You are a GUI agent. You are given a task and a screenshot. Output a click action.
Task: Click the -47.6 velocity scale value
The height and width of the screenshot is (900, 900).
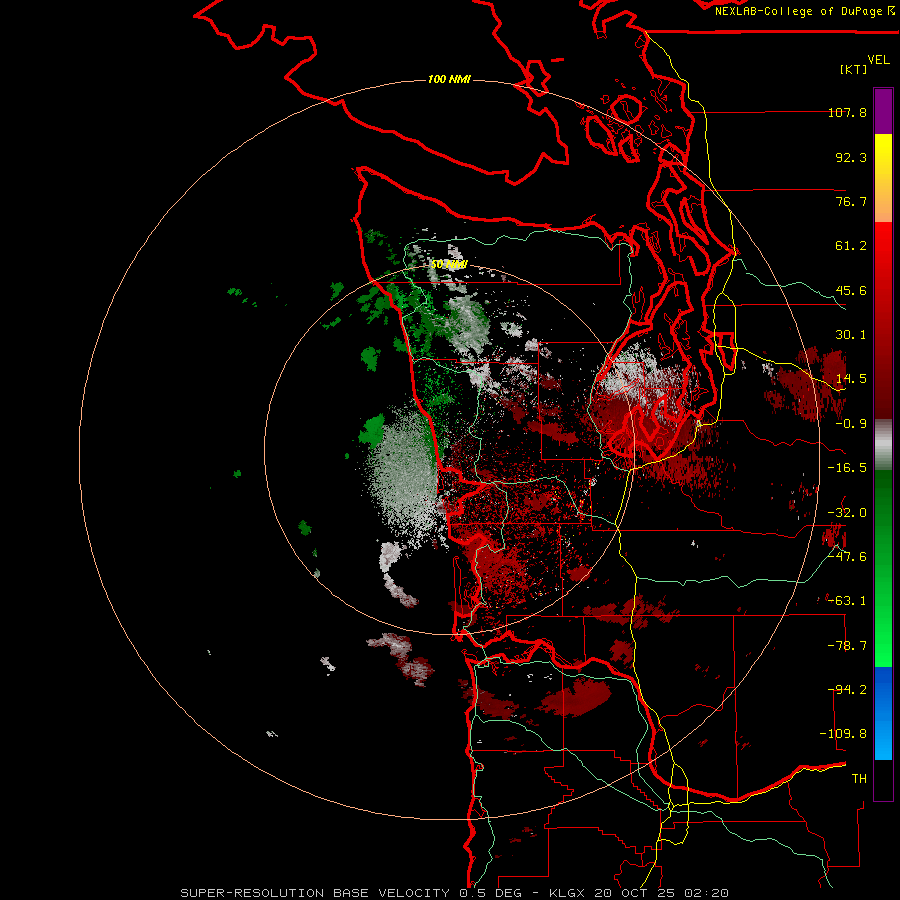(847, 557)
